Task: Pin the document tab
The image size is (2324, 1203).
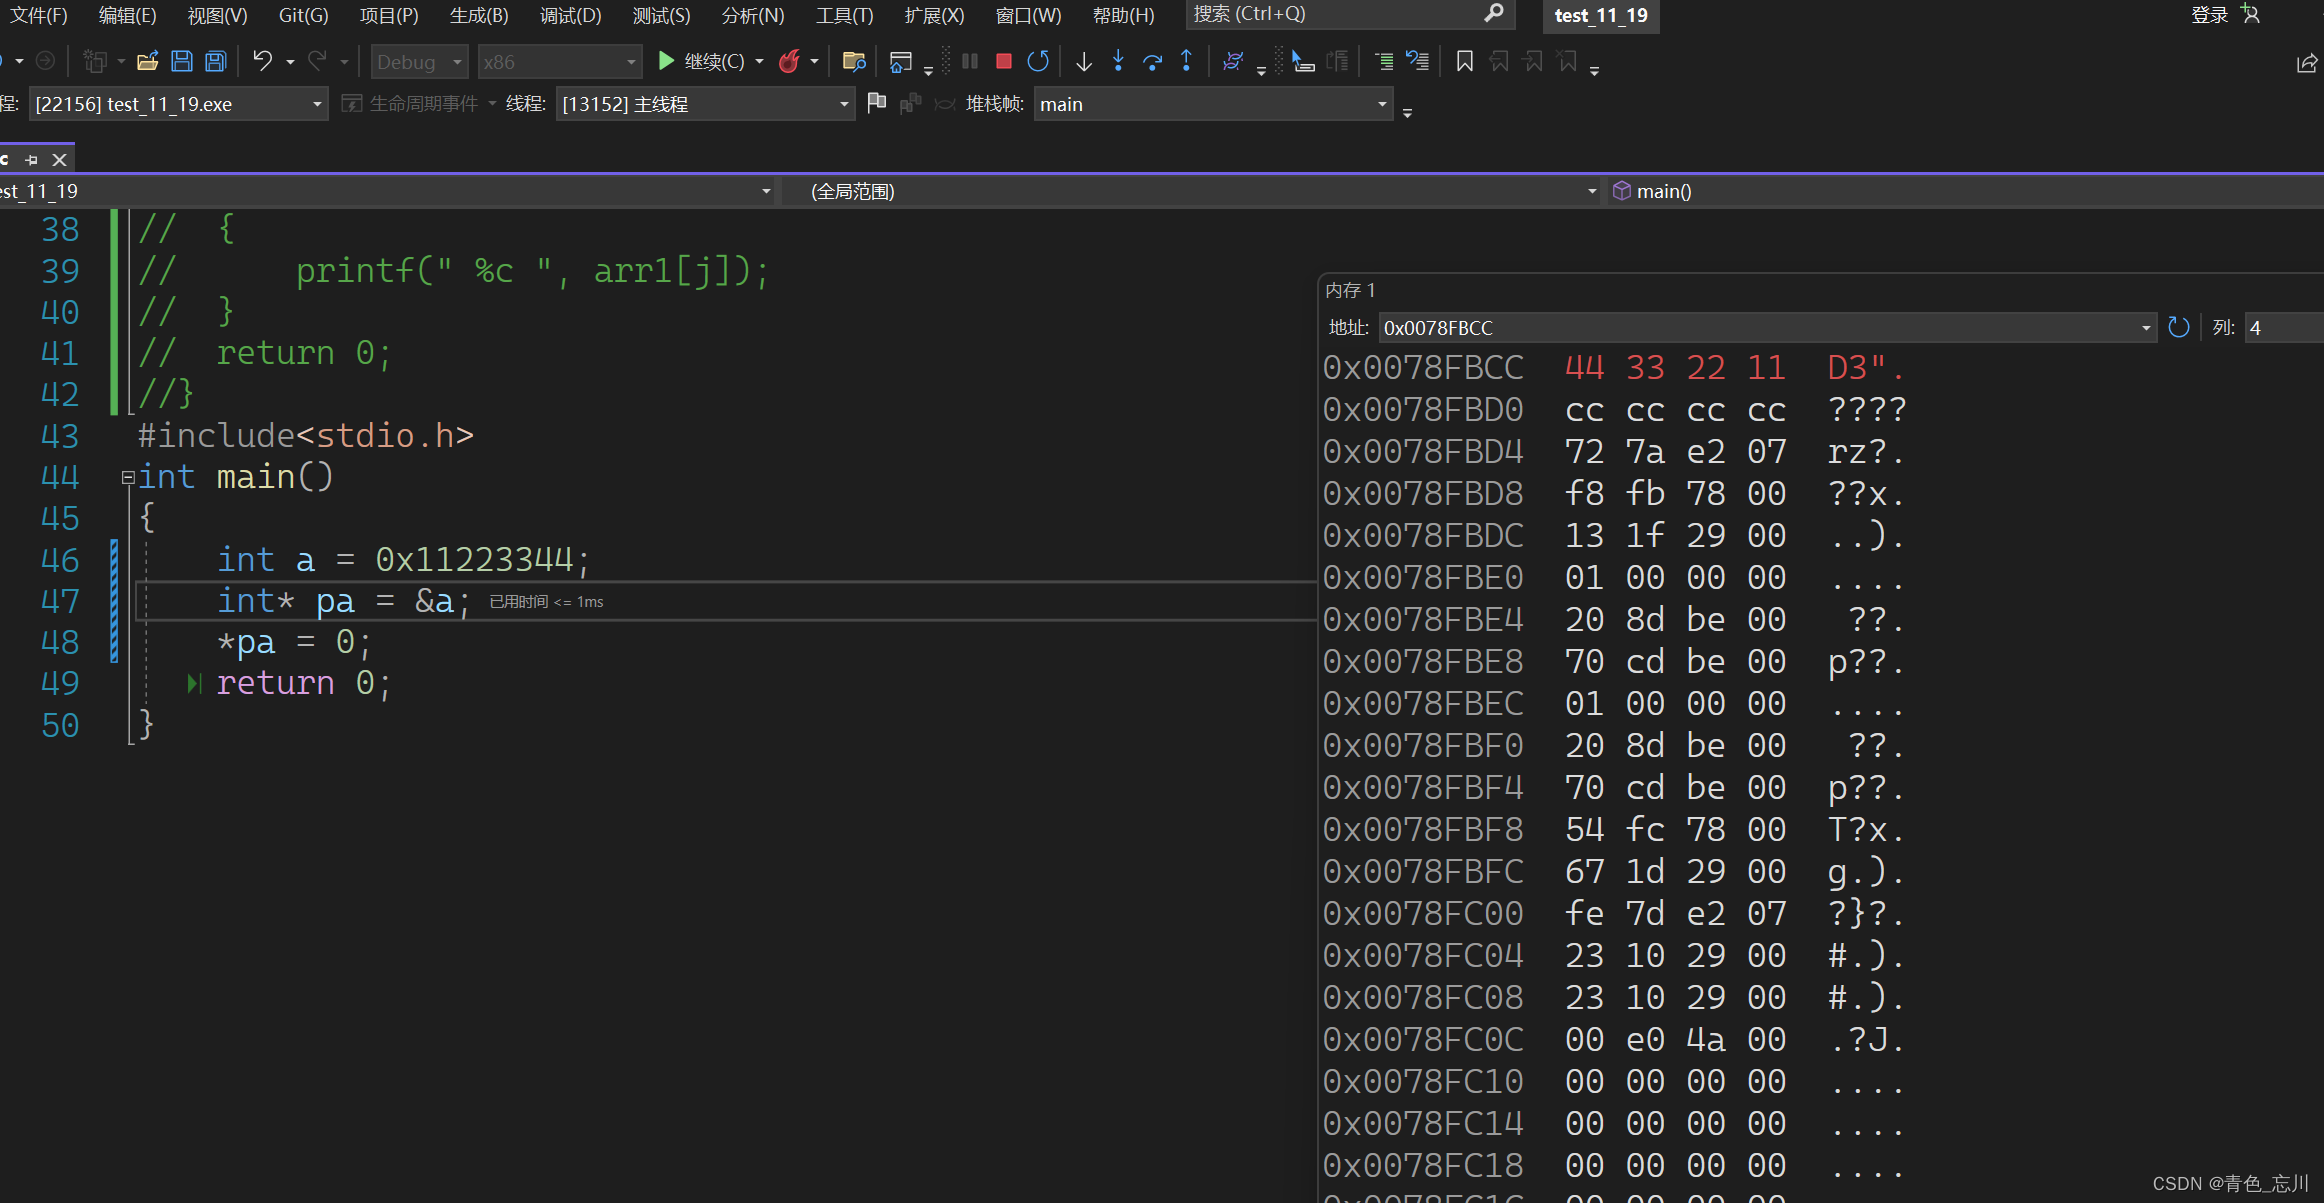Action: click(x=32, y=160)
